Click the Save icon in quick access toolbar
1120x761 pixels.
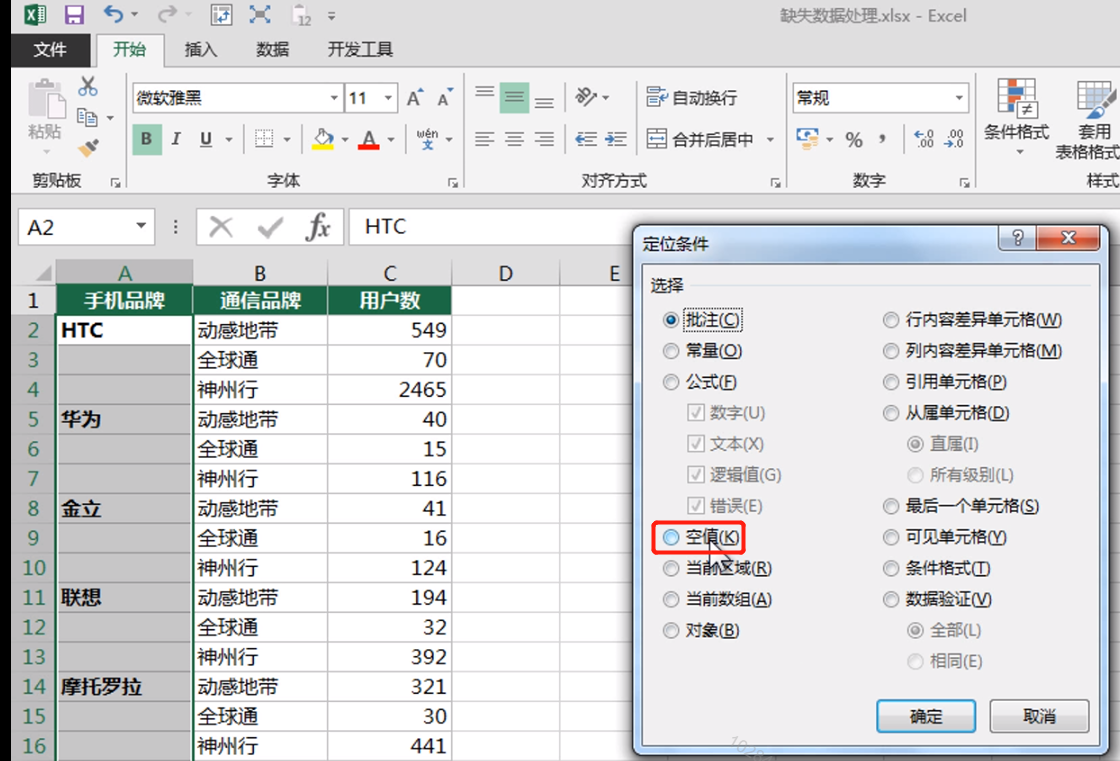[x=74, y=15]
